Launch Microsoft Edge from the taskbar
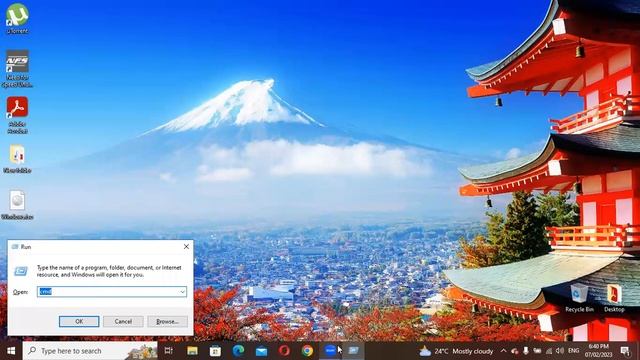 click(238, 351)
